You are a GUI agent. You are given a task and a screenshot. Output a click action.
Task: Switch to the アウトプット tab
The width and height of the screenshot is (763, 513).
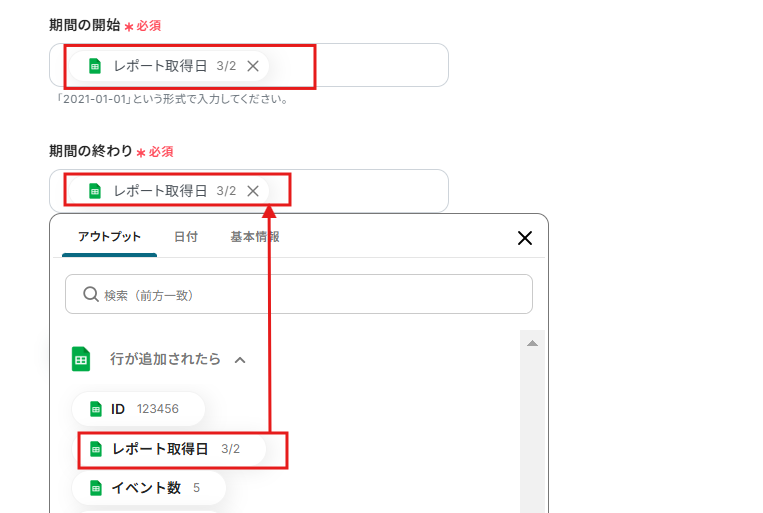[109, 237]
